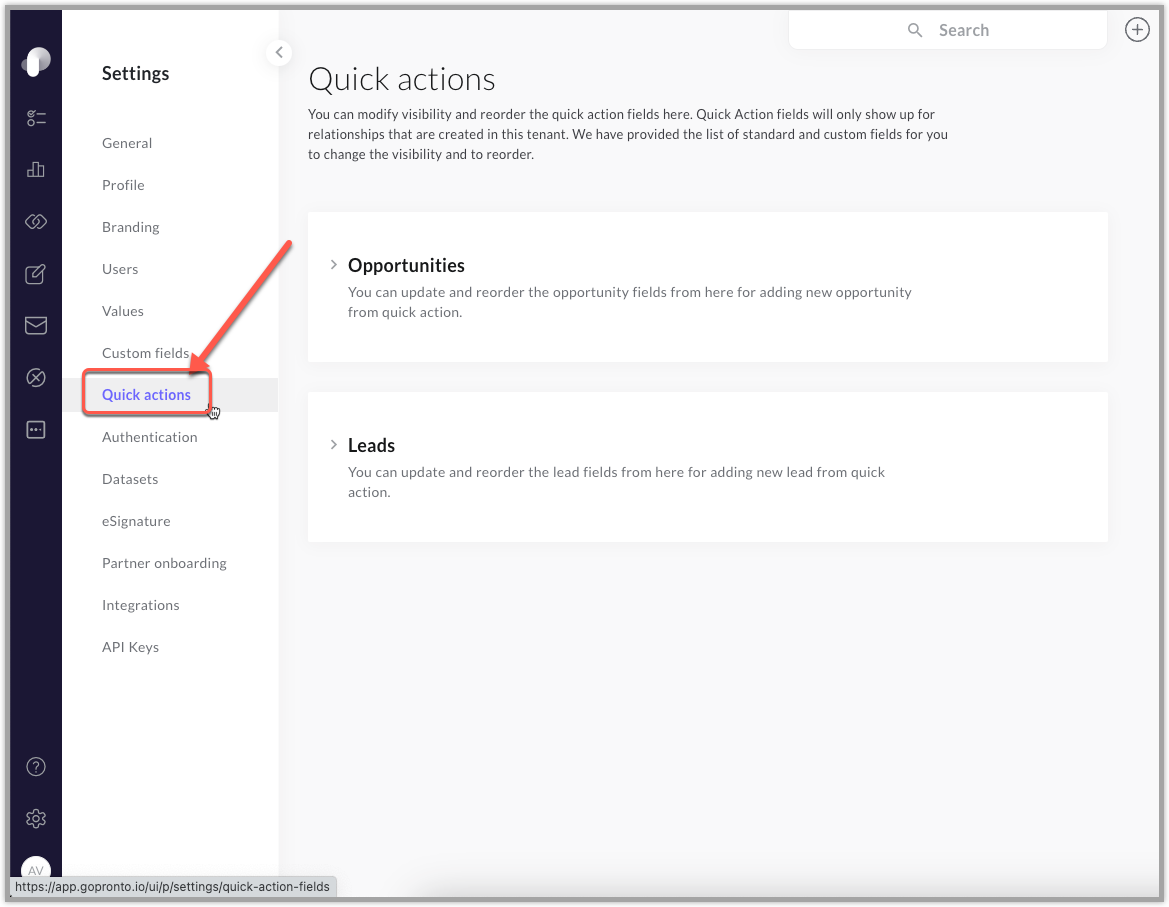1169x907 pixels.
Task: Open the mail envelope icon in sidebar
Action: coord(36,326)
